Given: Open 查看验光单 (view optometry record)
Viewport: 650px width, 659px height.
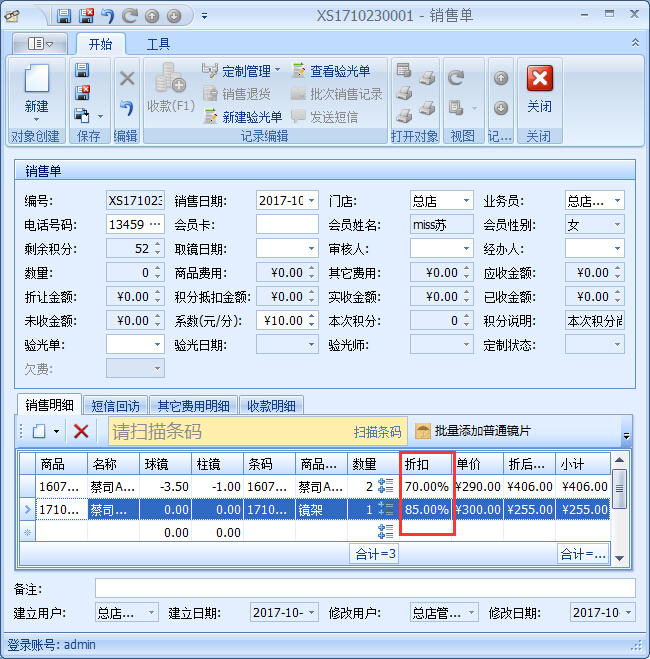Looking at the screenshot, I should coord(331,71).
